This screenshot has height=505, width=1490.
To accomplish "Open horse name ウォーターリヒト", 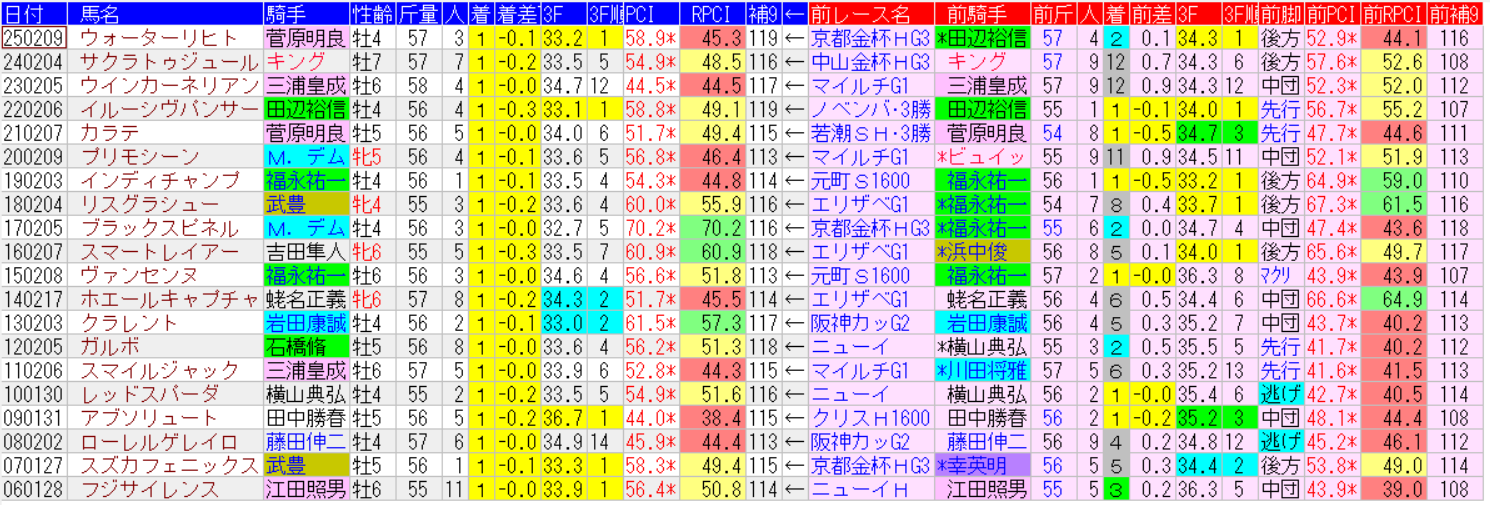I will pos(160,38).
